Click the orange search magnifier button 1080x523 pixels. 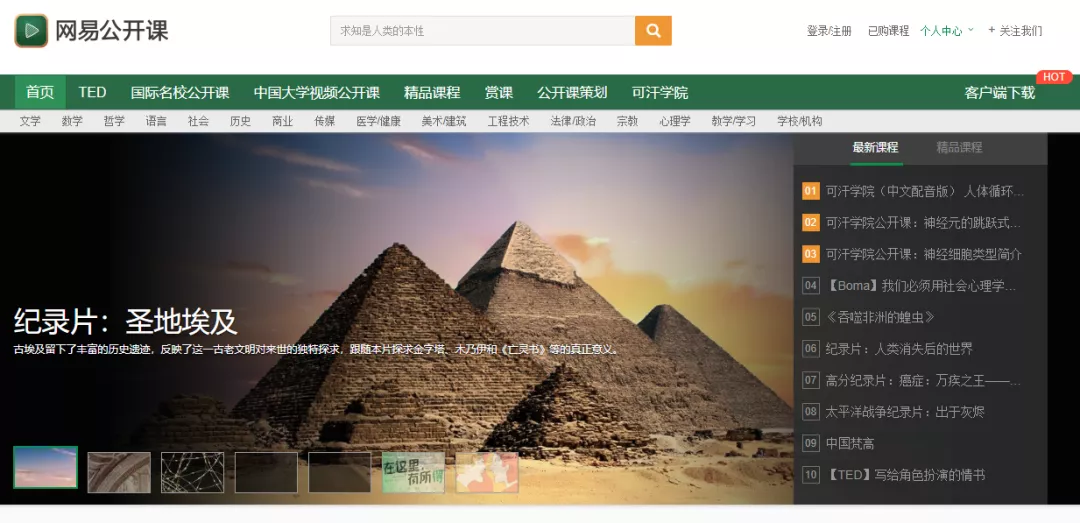pyautogui.click(x=653, y=31)
